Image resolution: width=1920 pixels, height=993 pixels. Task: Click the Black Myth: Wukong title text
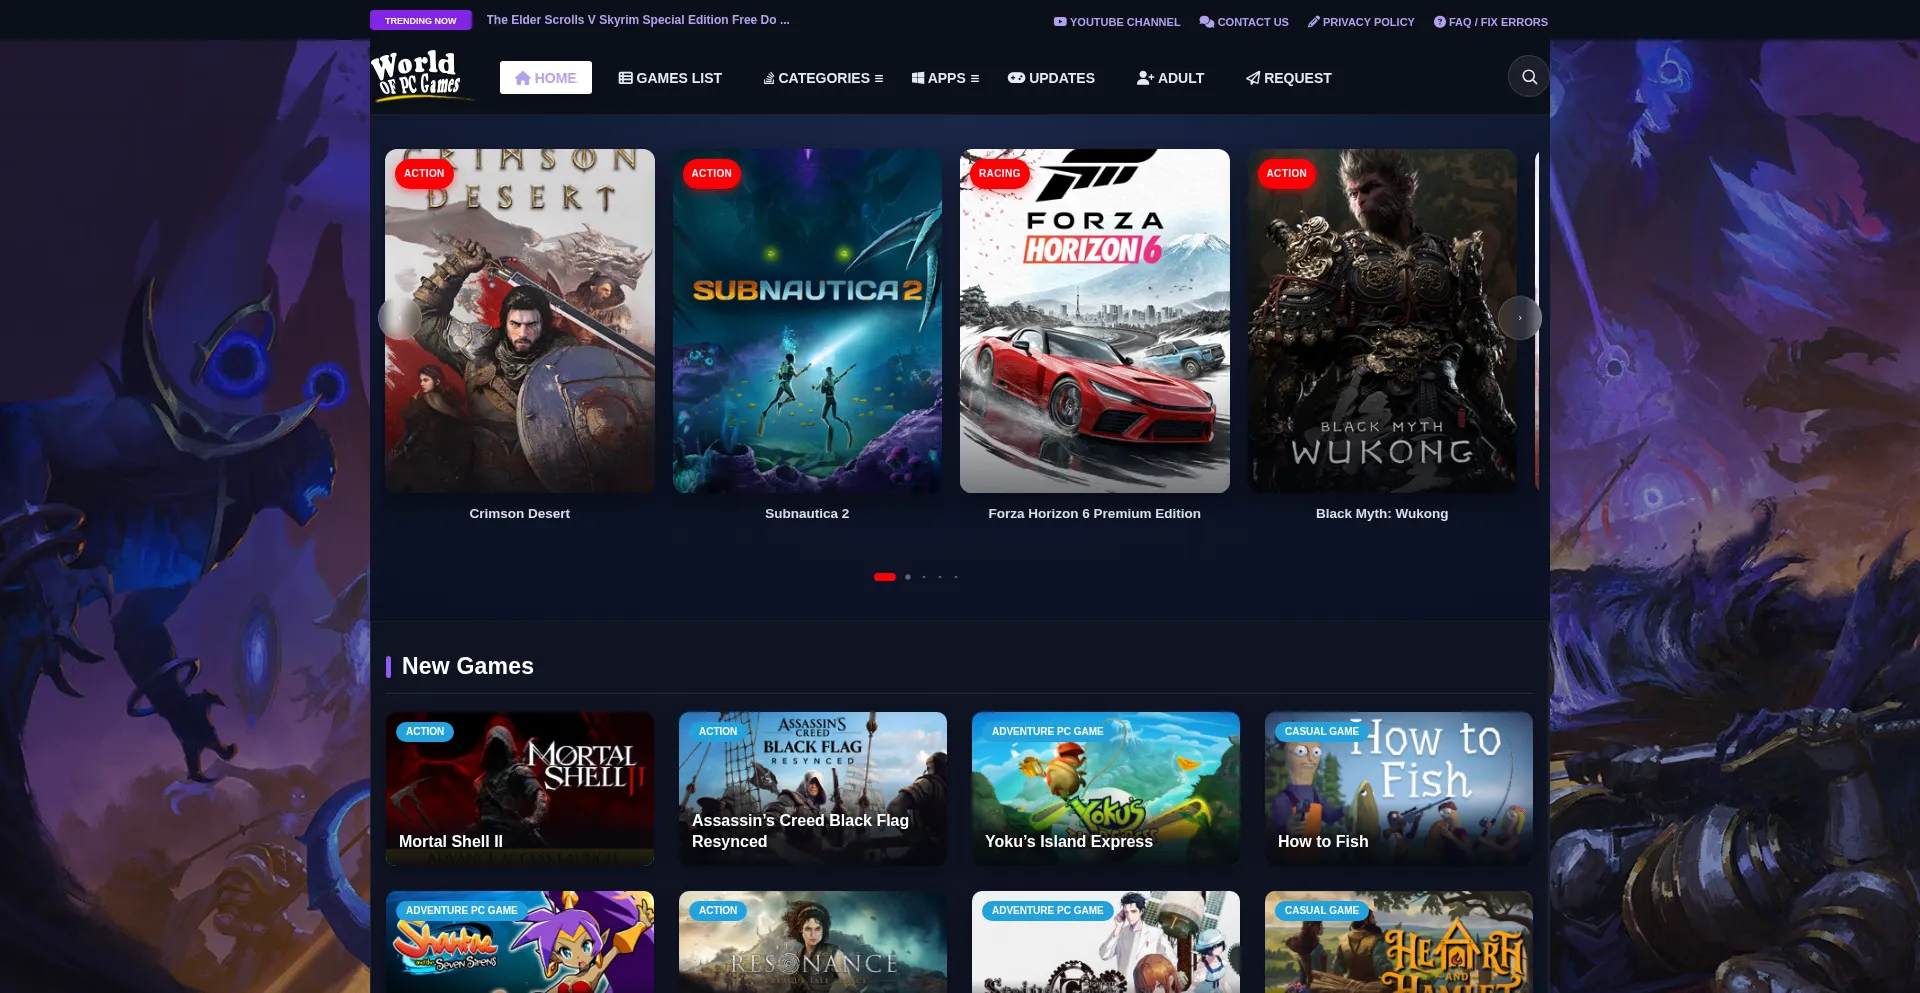[x=1382, y=514]
